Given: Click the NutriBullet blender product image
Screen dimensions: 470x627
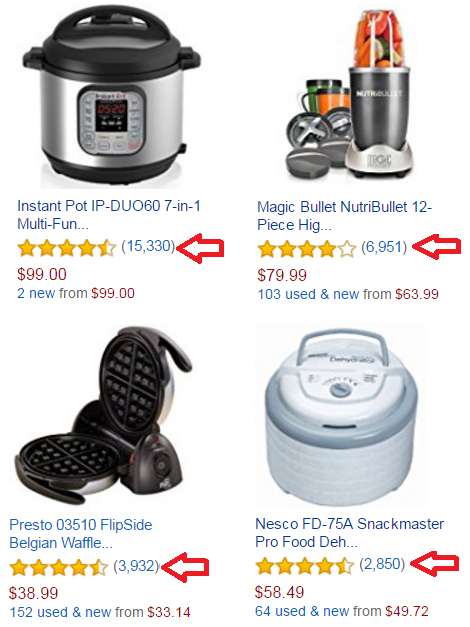Looking at the screenshot, I should click(x=350, y=95).
